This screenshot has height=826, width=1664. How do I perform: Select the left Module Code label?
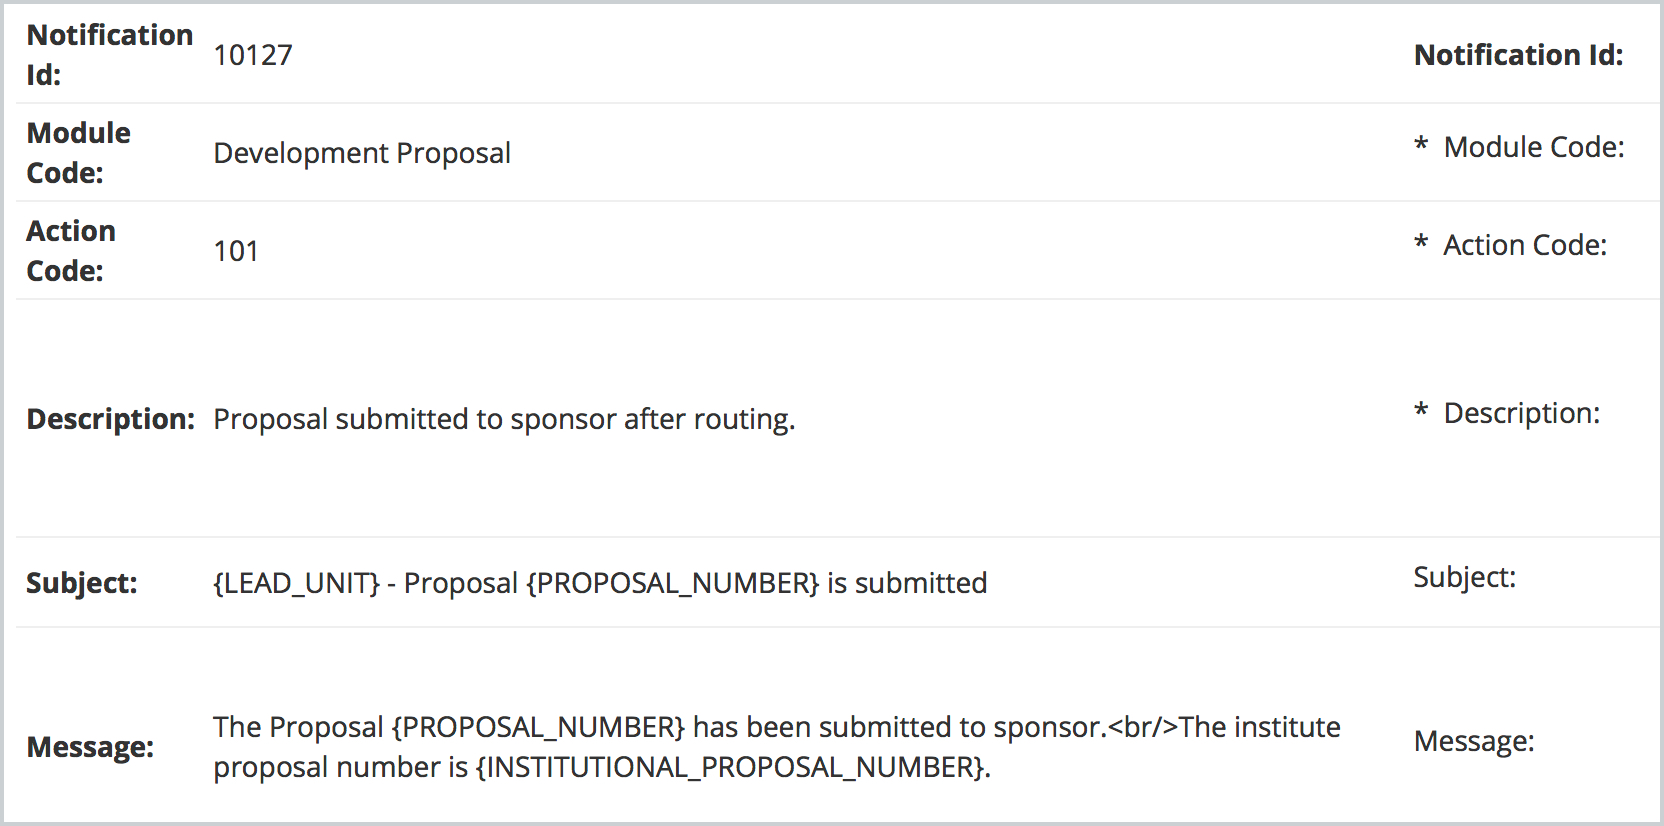78,153
